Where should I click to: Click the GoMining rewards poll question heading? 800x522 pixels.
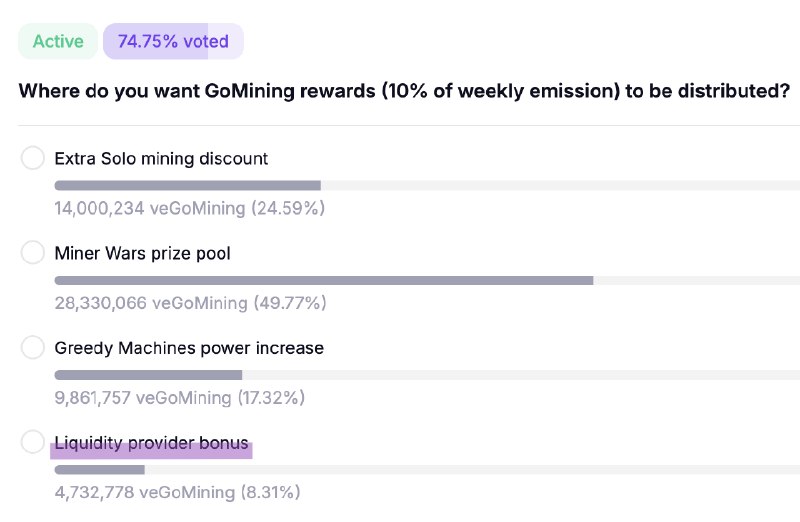click(404, 91)
